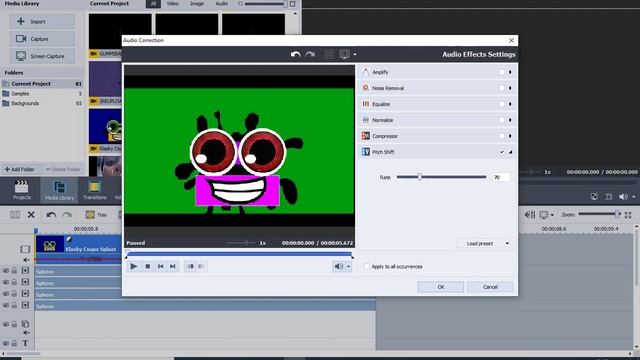The image size is (640, 360).
Task: Click the Compressor effect icon
Action: (x=366, y=136)
